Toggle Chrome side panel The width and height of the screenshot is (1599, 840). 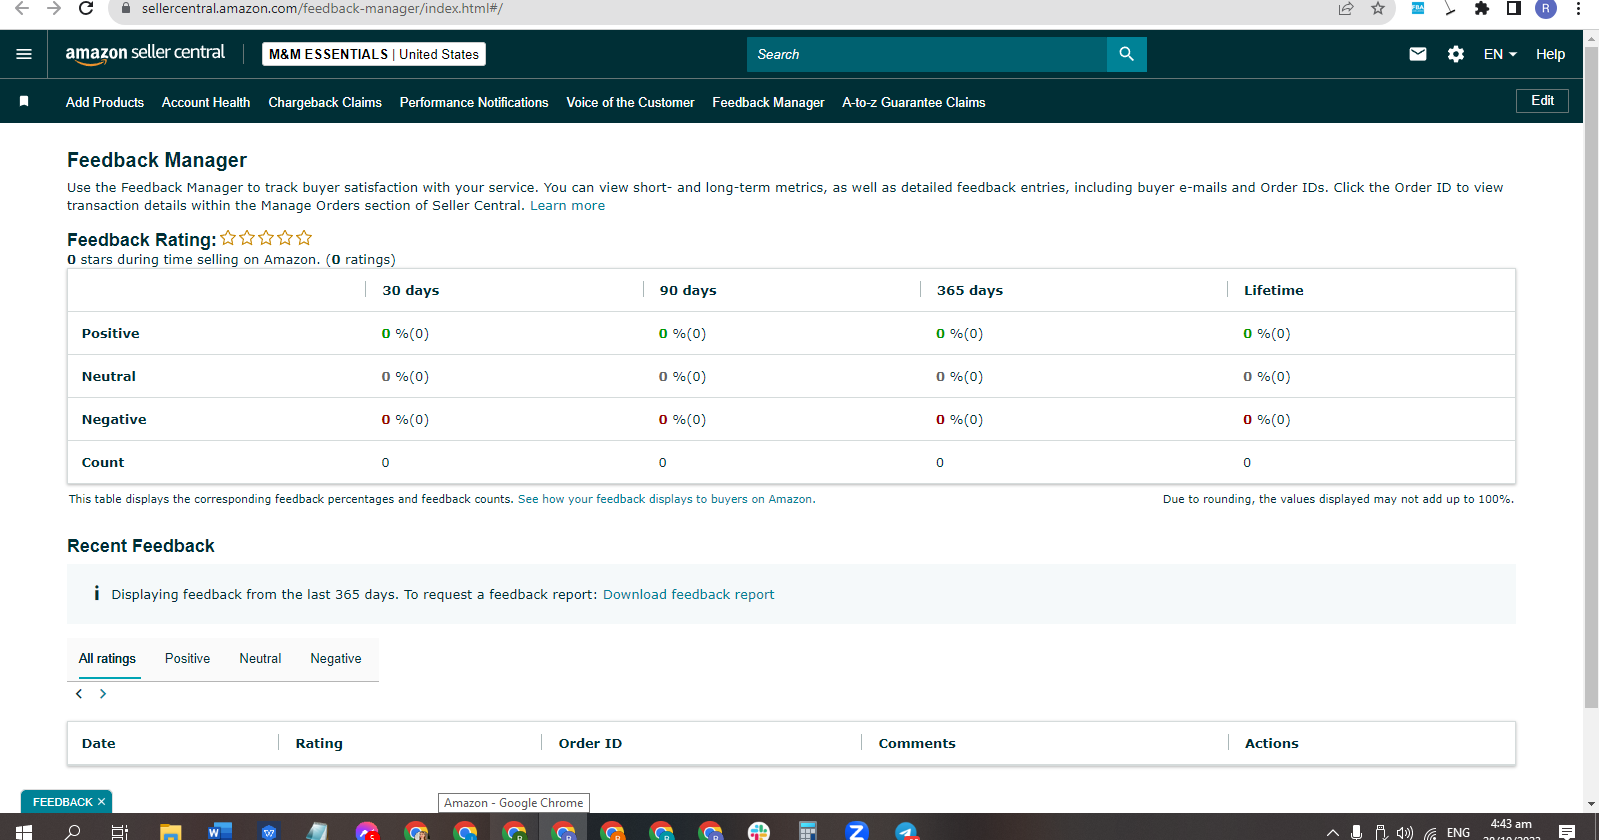(x=1514, y=8)
